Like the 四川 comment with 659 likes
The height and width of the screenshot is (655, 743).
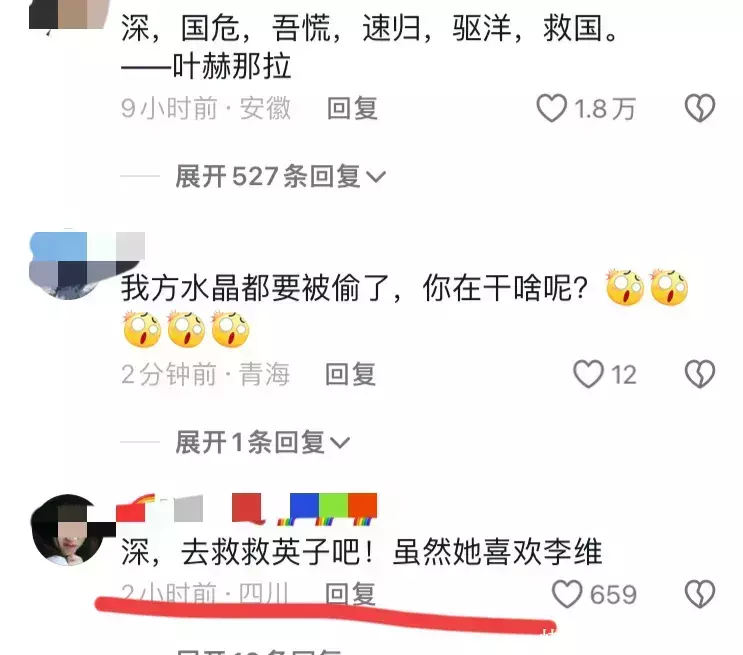coord(567,594)
